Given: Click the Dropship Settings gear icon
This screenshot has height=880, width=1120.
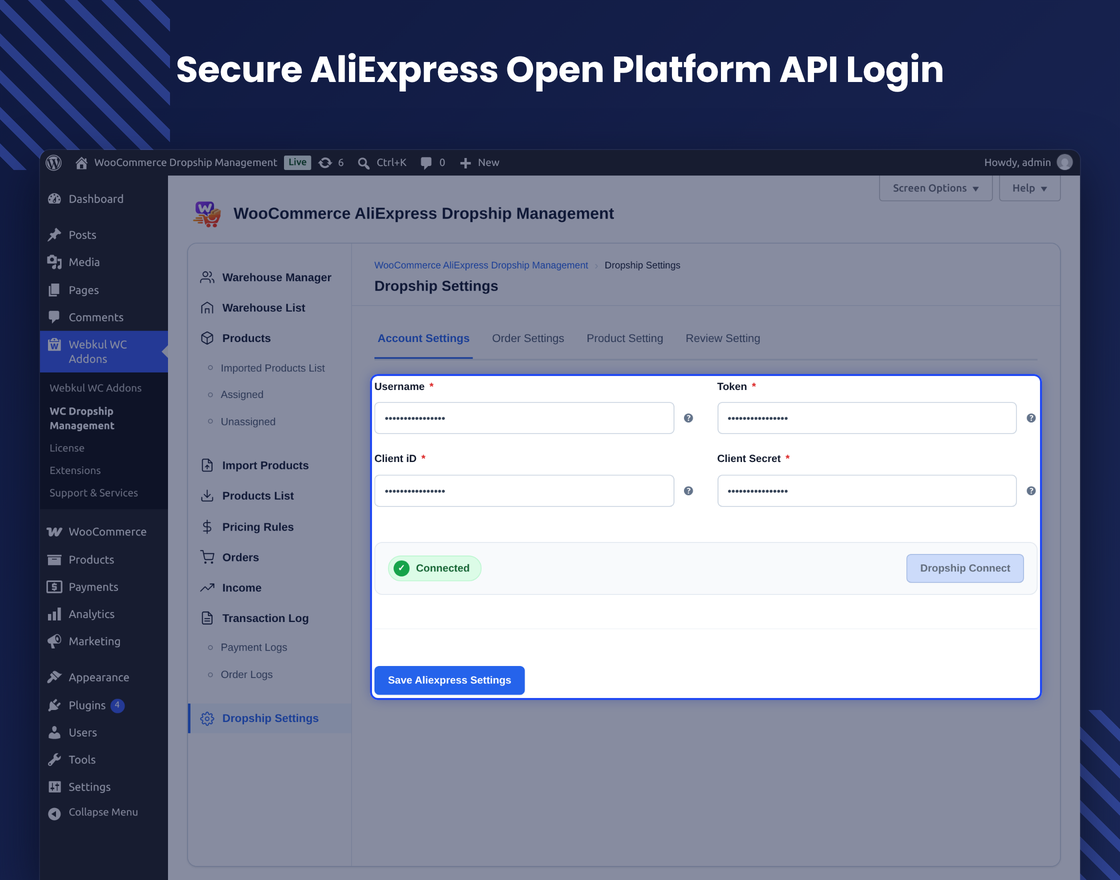Looking at the screenshot, I should pos(207,719).
